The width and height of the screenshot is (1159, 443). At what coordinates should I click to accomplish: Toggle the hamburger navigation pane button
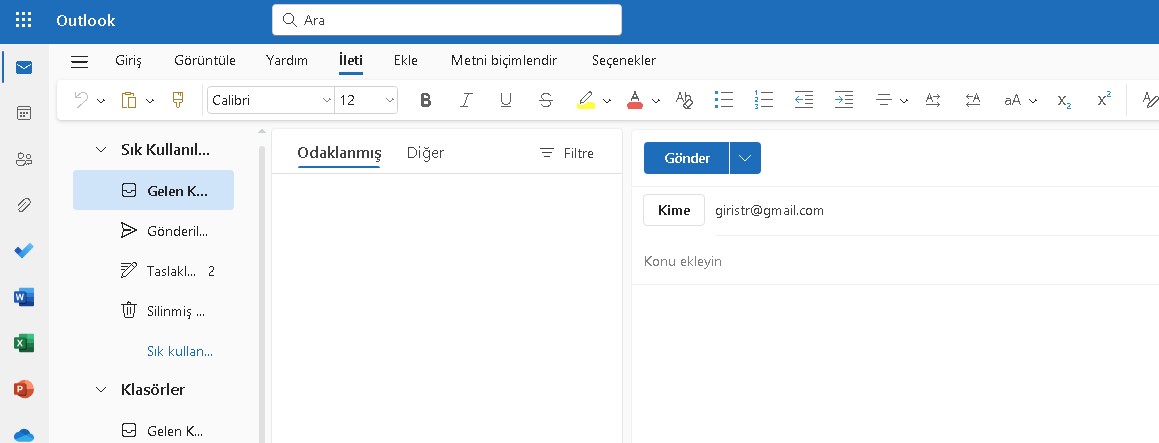(79, 61)
